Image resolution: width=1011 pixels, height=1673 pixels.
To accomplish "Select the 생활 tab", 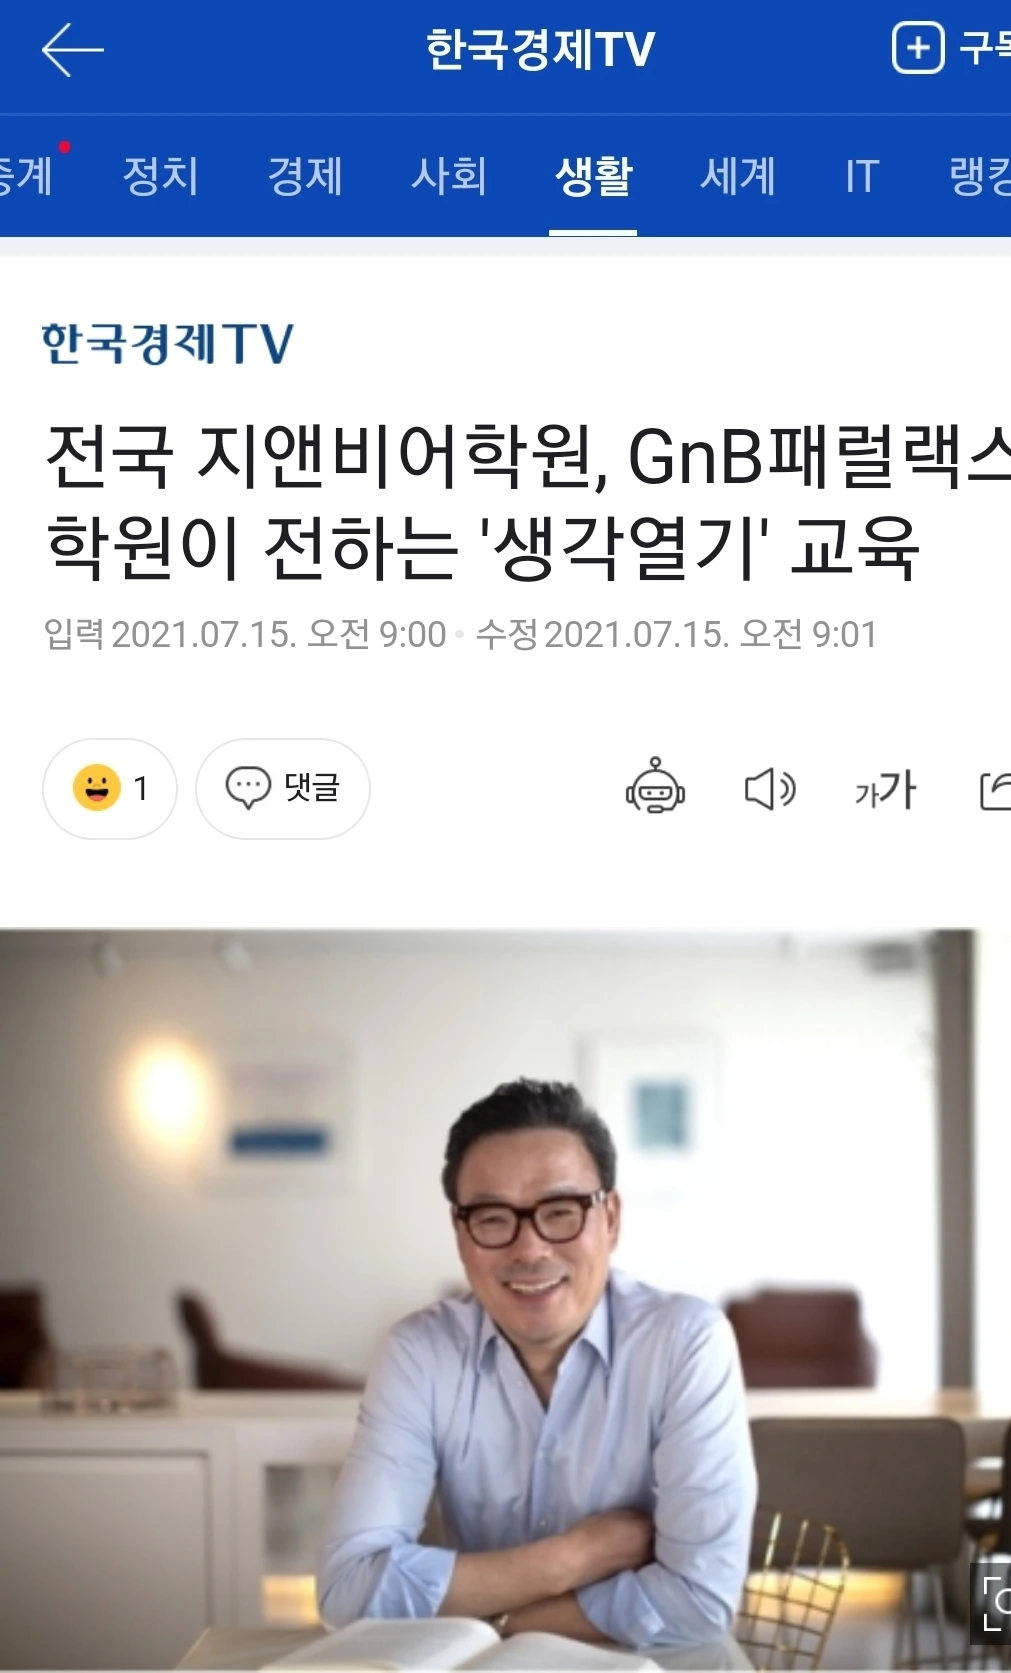I will (593, 176).
